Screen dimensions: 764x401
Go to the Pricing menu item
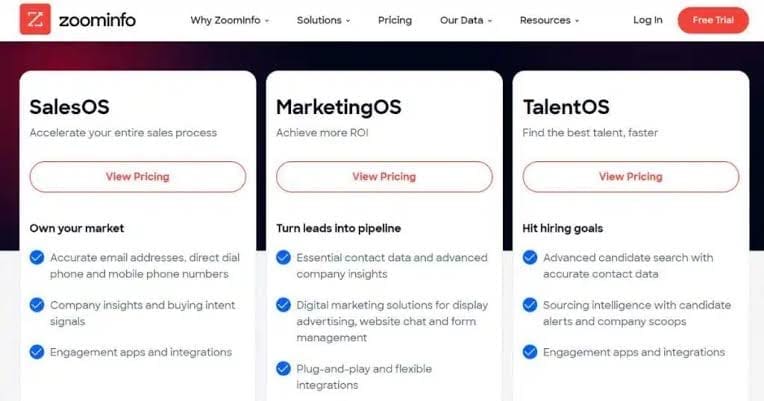395,20
